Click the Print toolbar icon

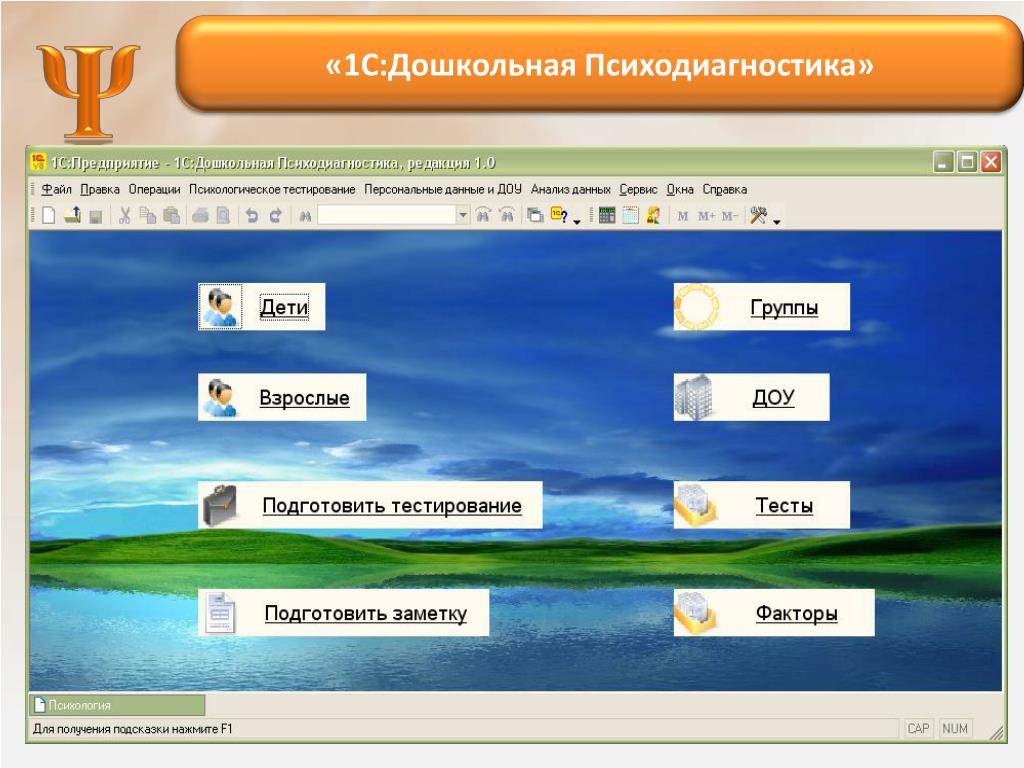click(200, 215)
